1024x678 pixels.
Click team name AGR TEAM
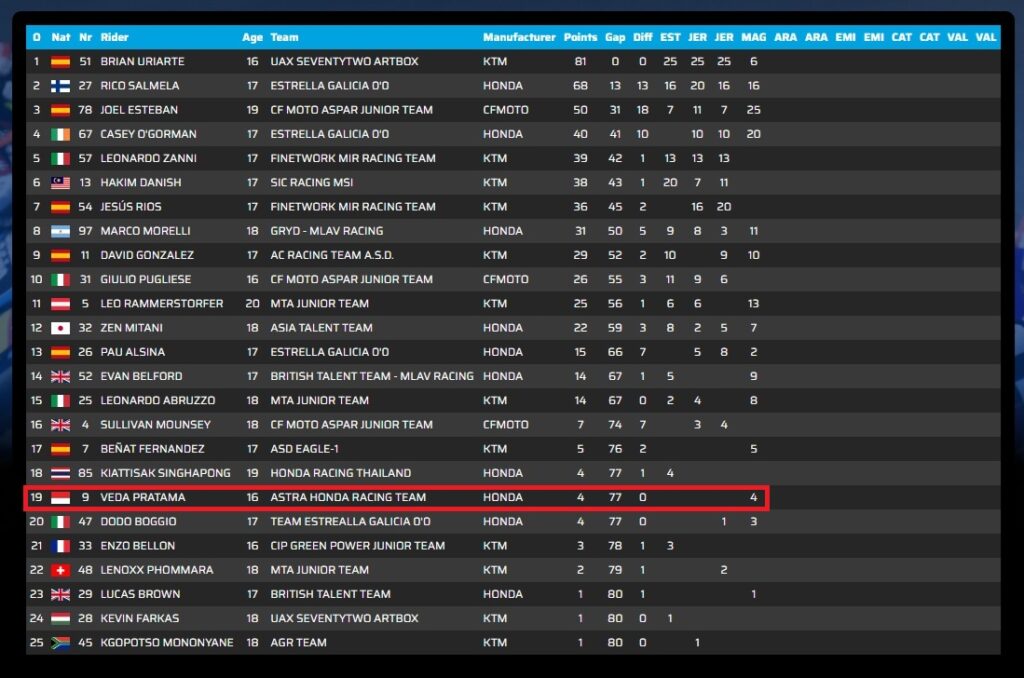pyautogui.click(x=298, y=642)
